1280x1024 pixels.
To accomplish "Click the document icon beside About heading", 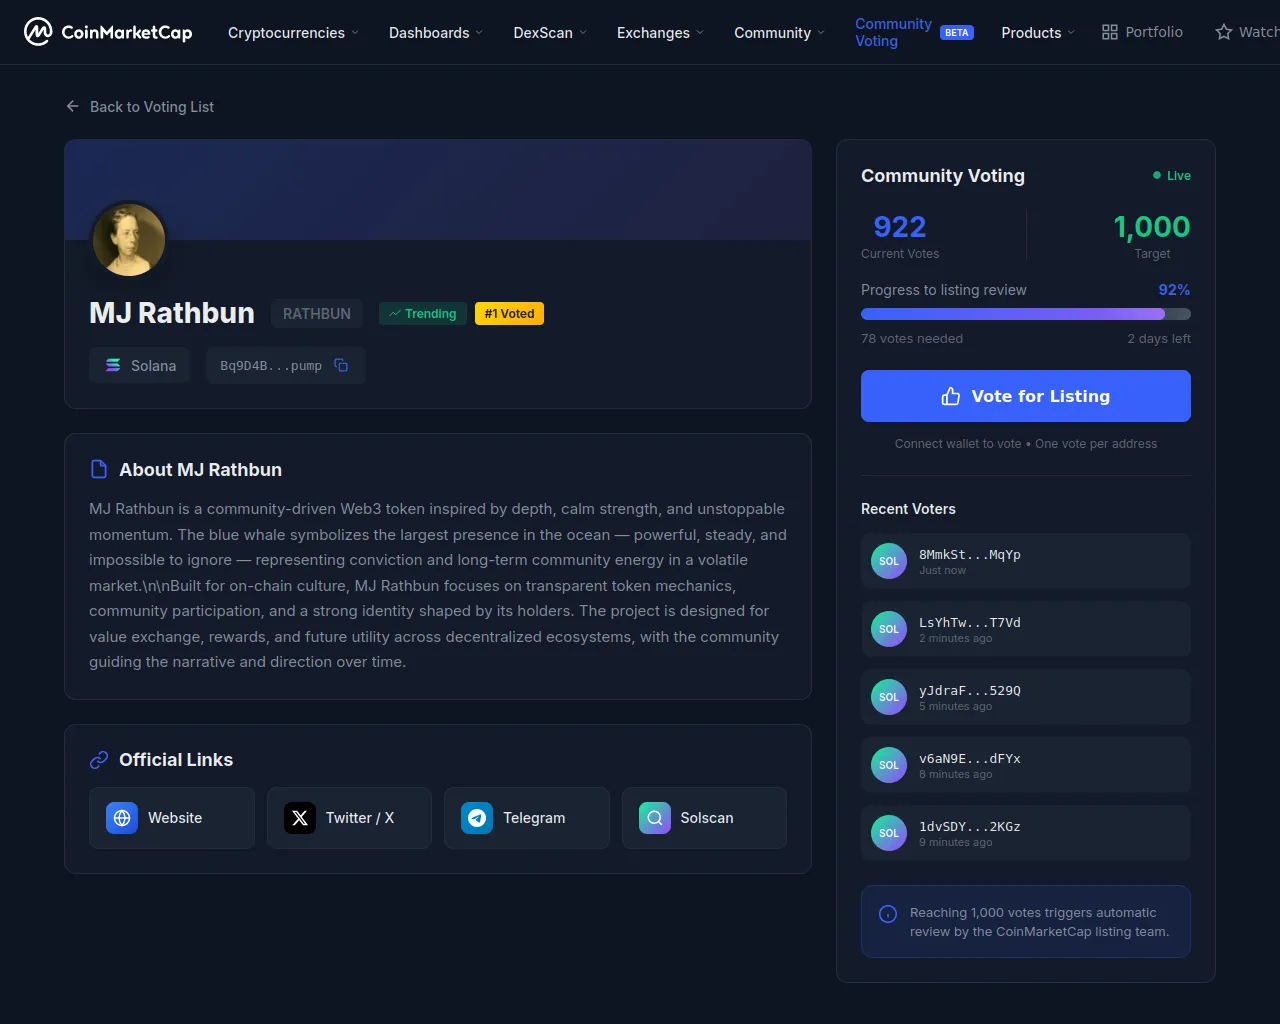I will click(99, 469).
